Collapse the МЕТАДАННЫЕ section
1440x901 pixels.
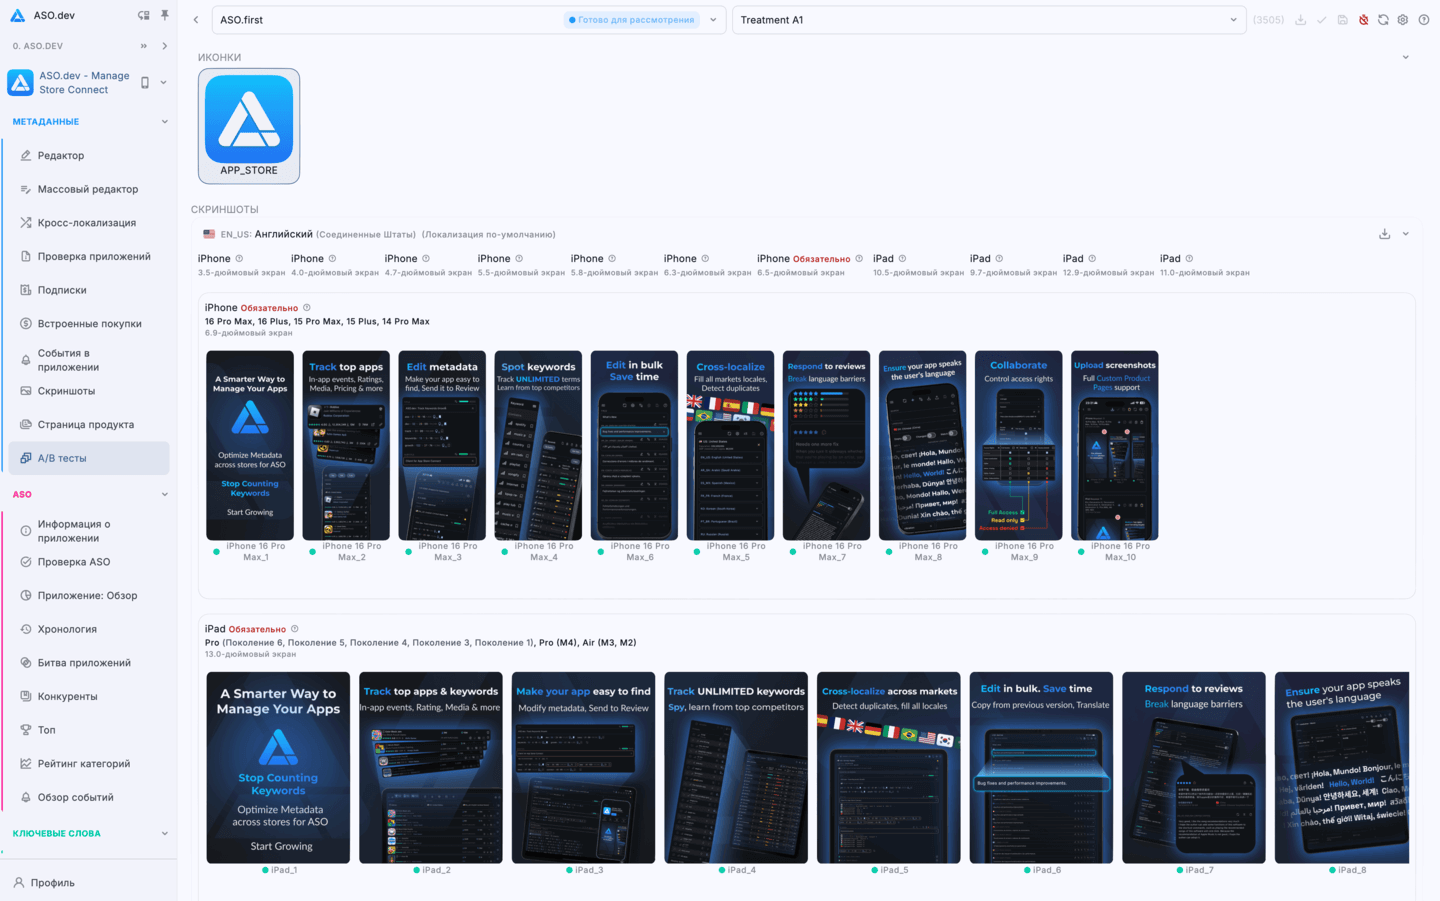[x=164, y=121]
